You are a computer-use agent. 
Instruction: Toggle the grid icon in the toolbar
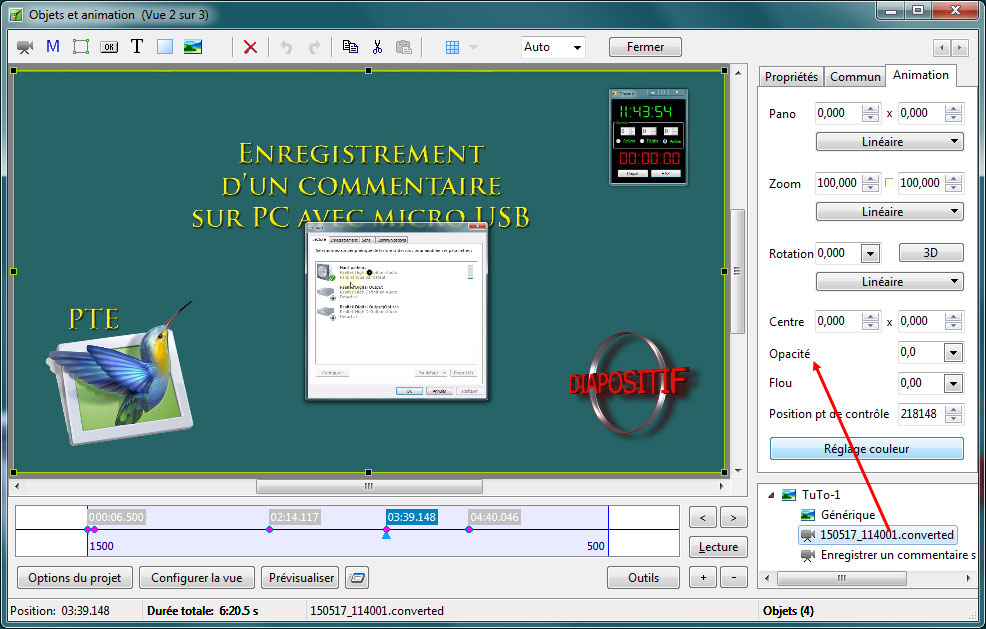click(452, 47)
